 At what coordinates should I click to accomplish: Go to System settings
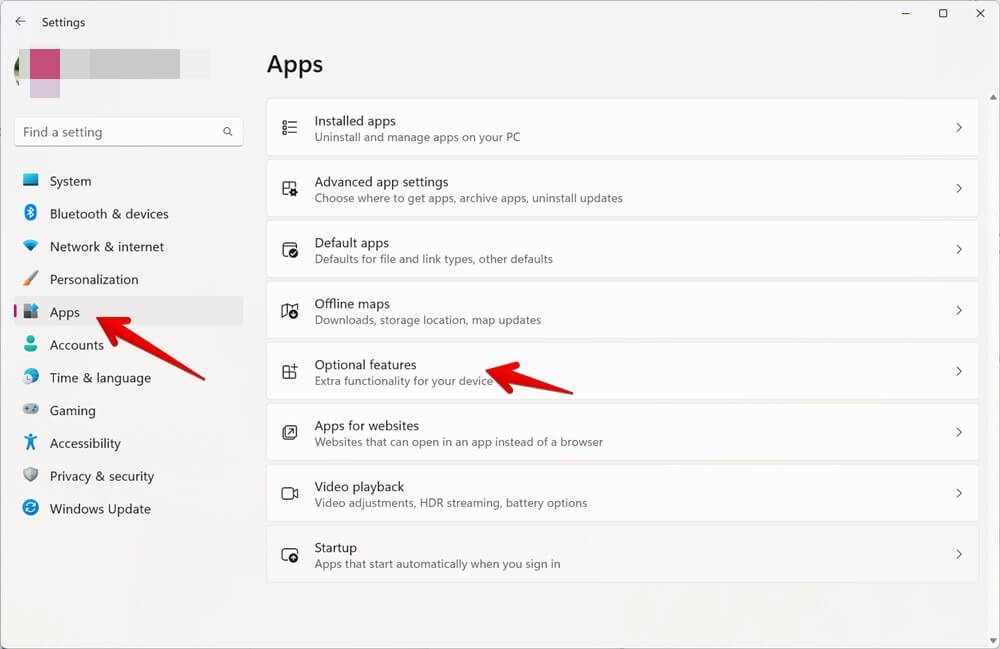tap(128, 180)
